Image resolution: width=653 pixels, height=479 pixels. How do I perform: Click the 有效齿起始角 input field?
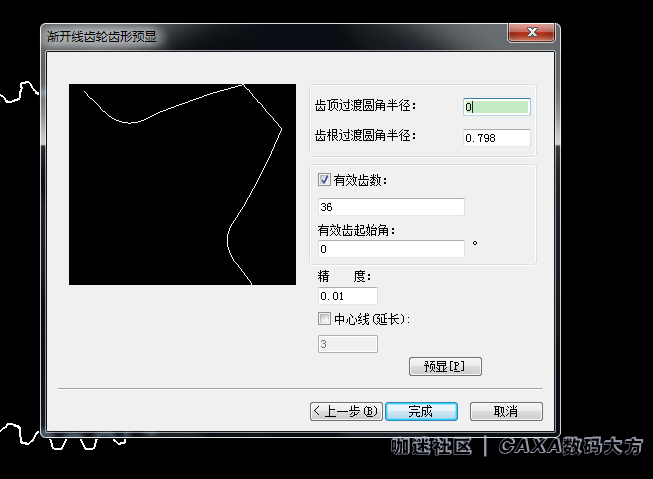click(390, 249)
